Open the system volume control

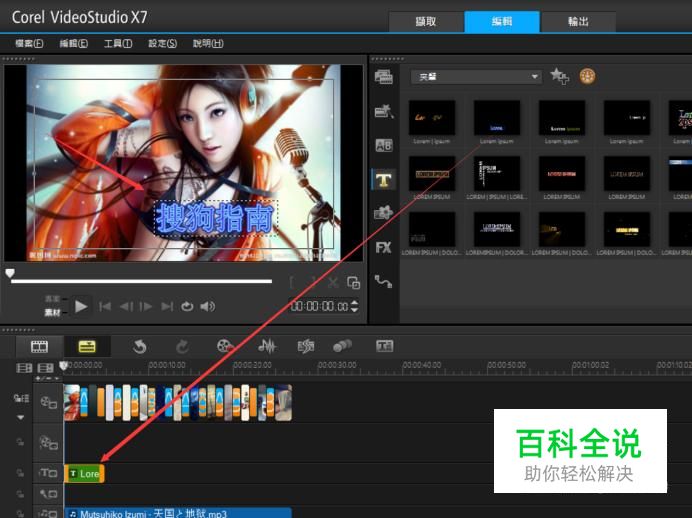(207, 306)
